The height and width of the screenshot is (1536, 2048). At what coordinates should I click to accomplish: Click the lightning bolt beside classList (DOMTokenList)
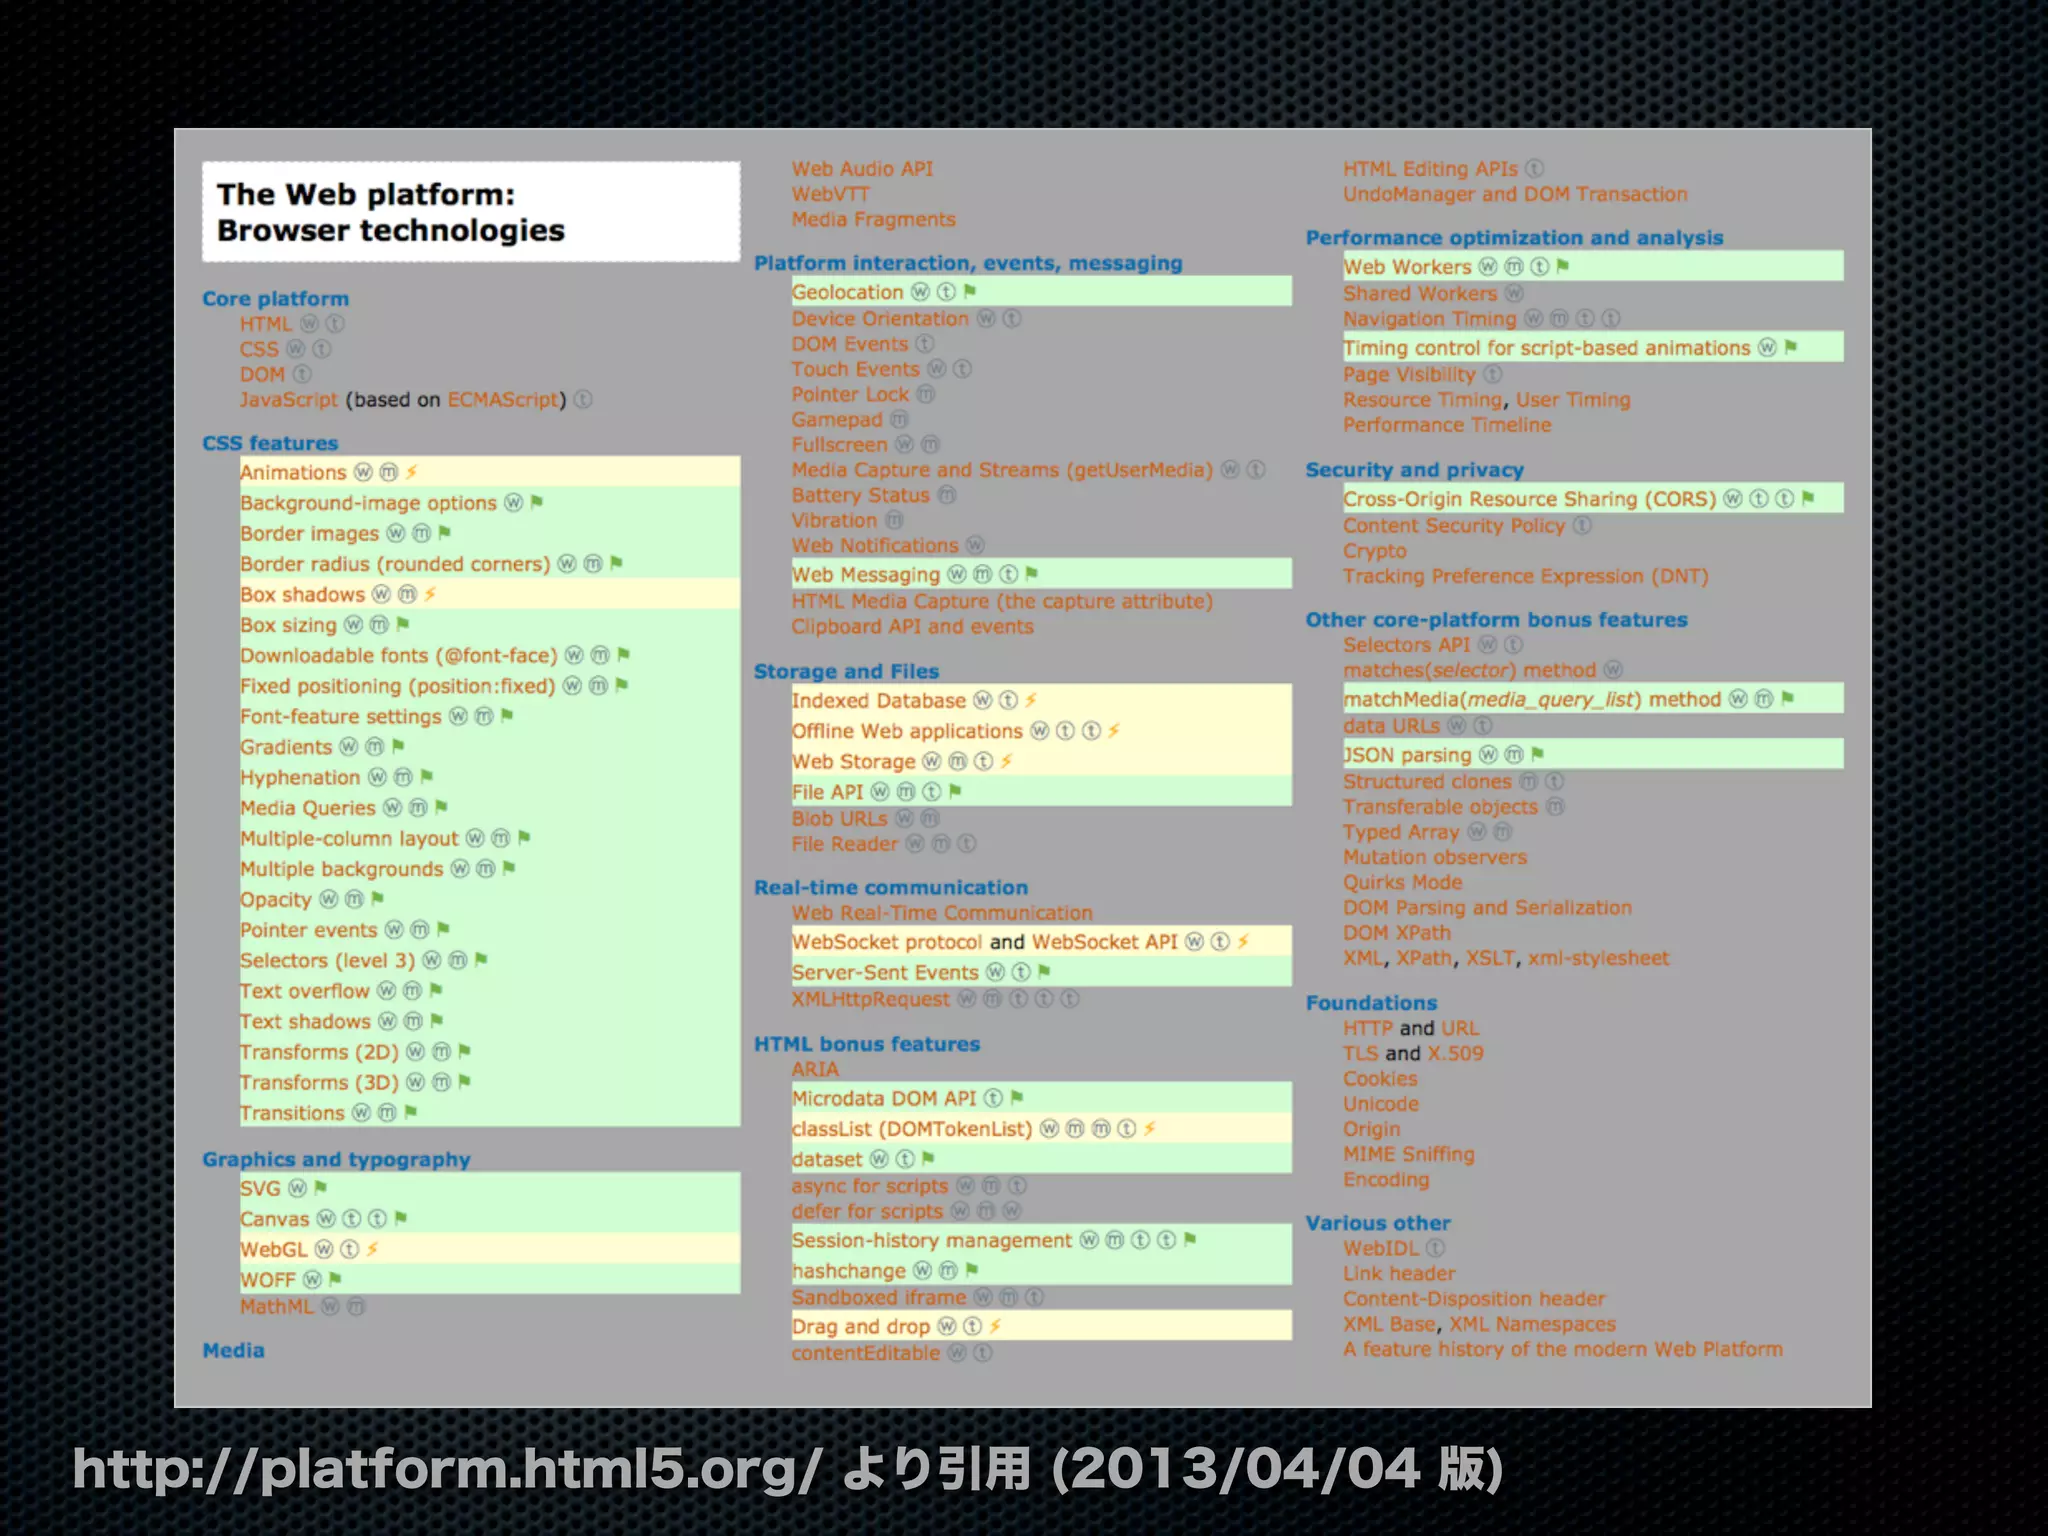pos(1150,1128)
